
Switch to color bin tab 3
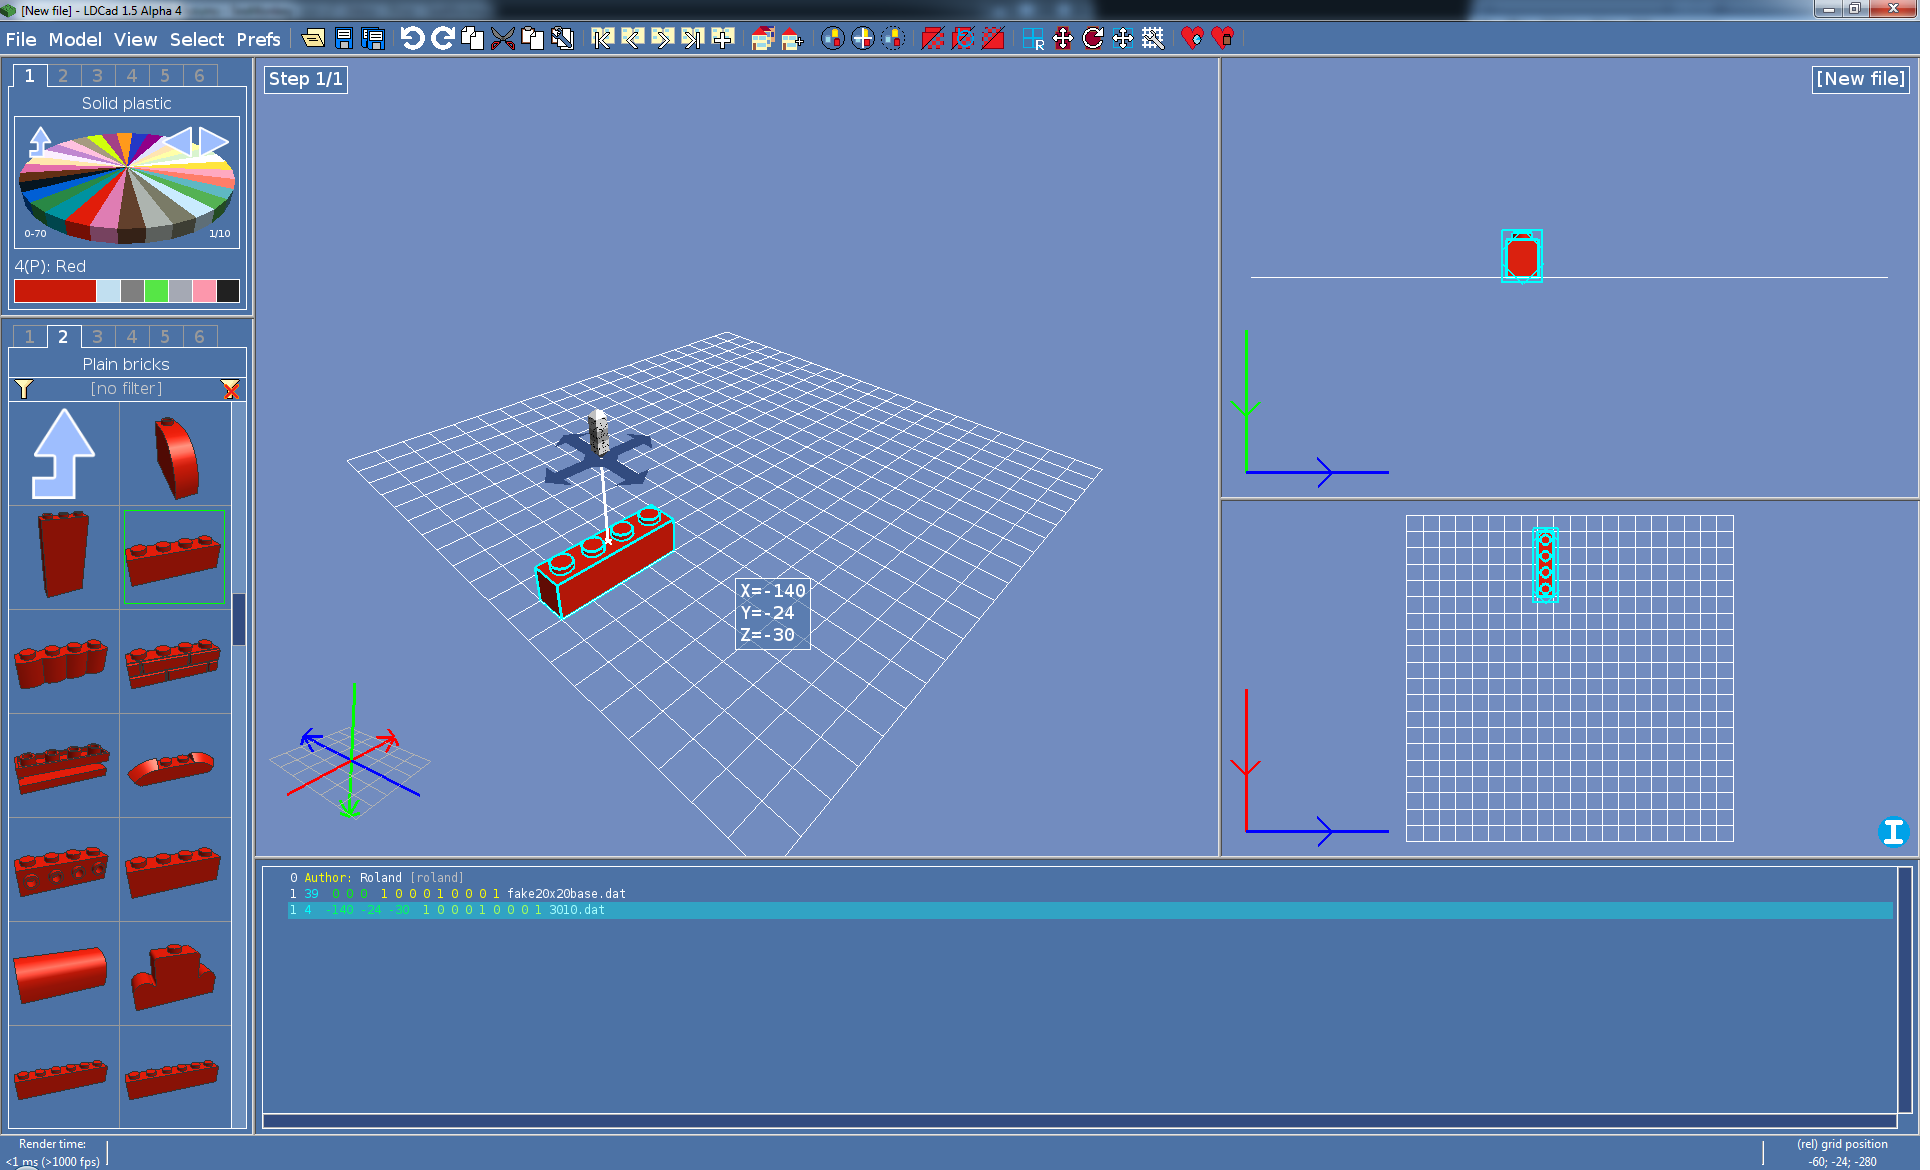pyautogui.click(x=97, y=76)
